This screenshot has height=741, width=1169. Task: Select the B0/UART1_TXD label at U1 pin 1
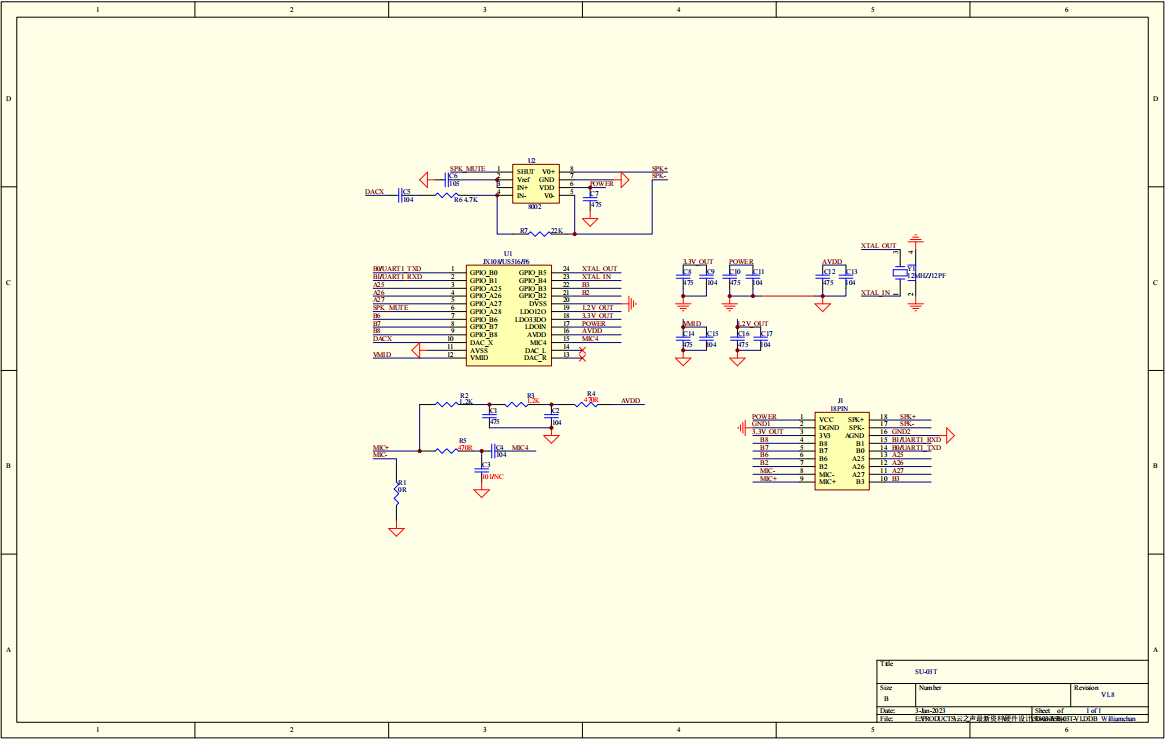coord(397,269)
